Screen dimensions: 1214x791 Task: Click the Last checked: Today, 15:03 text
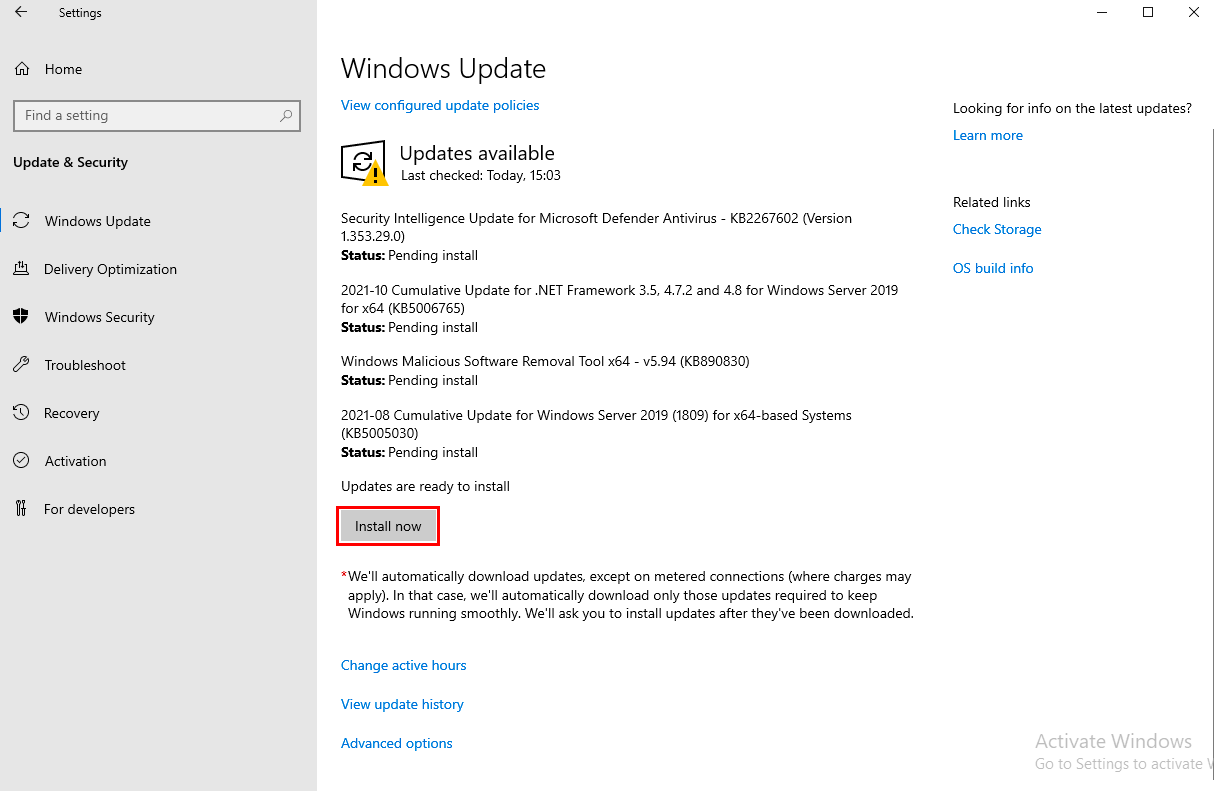(481, 175)
